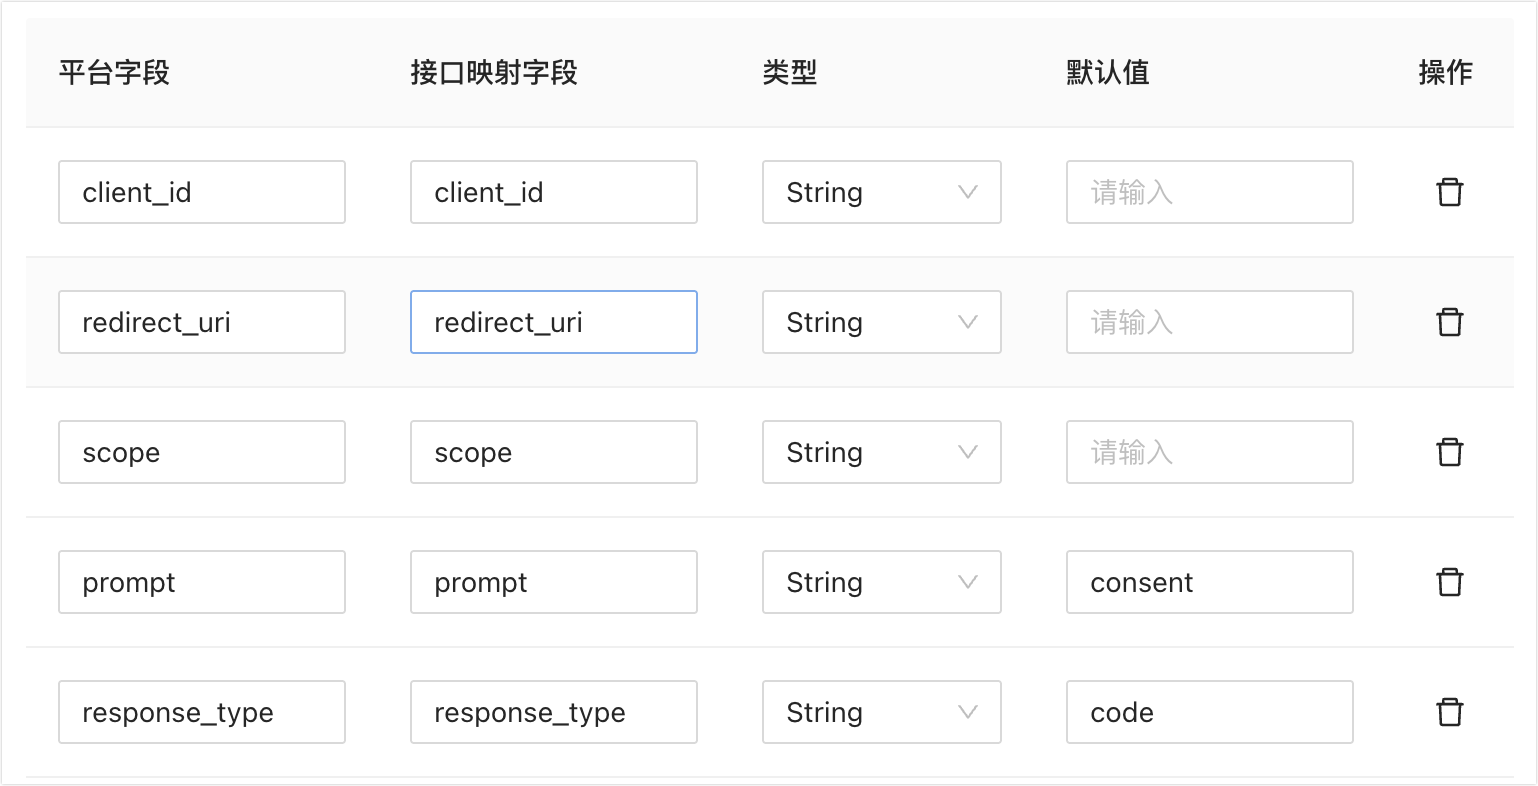The image size is (1538, 786).
Task: Click the empty default value for scope
Action: [1209, 452]
